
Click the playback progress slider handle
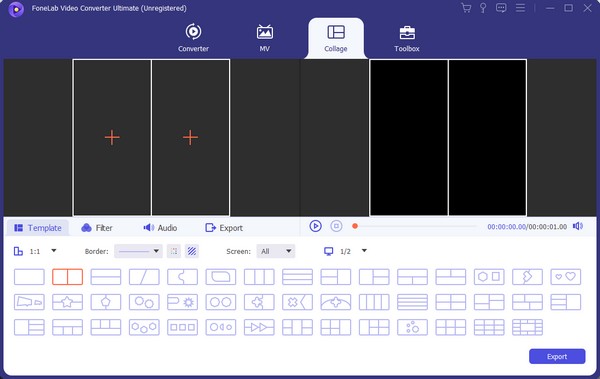click(355, 226)
